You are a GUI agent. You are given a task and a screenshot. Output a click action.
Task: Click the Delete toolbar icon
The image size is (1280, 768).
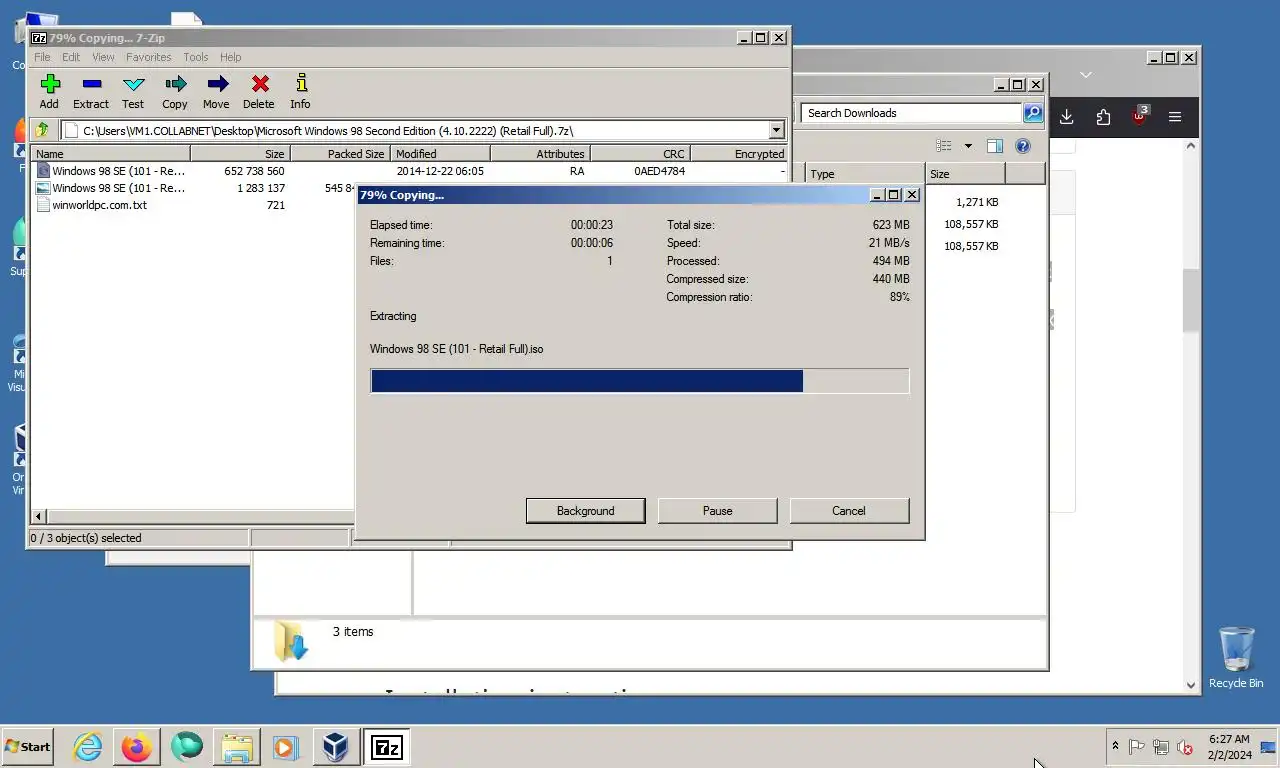tap(259, 91)
